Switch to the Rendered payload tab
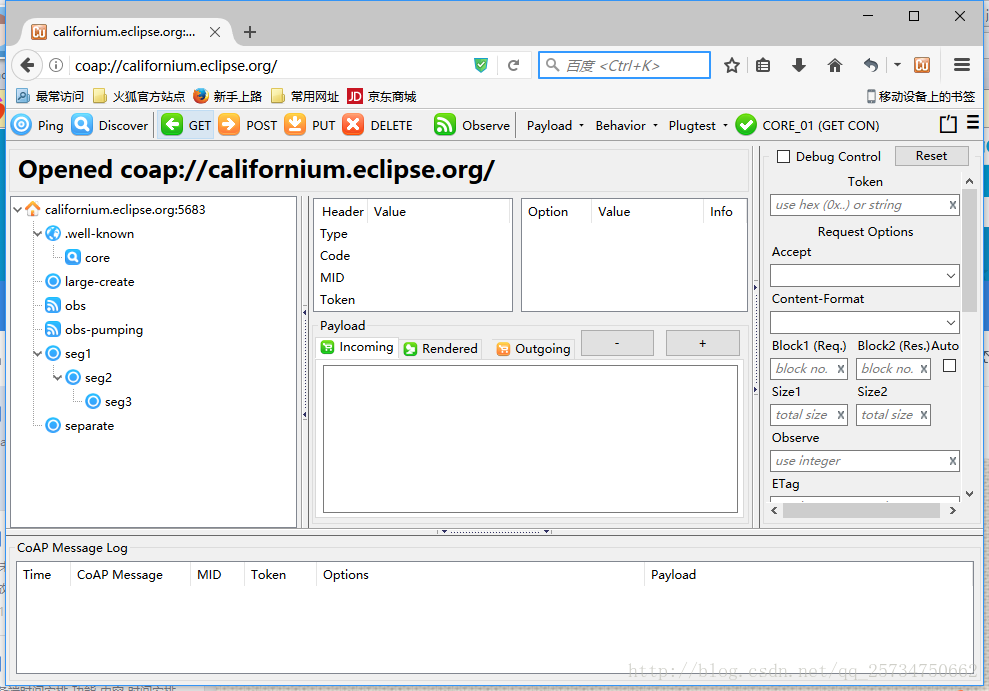Screen dimensions: 989x691 pyautogui.click(x=441, y=349)
